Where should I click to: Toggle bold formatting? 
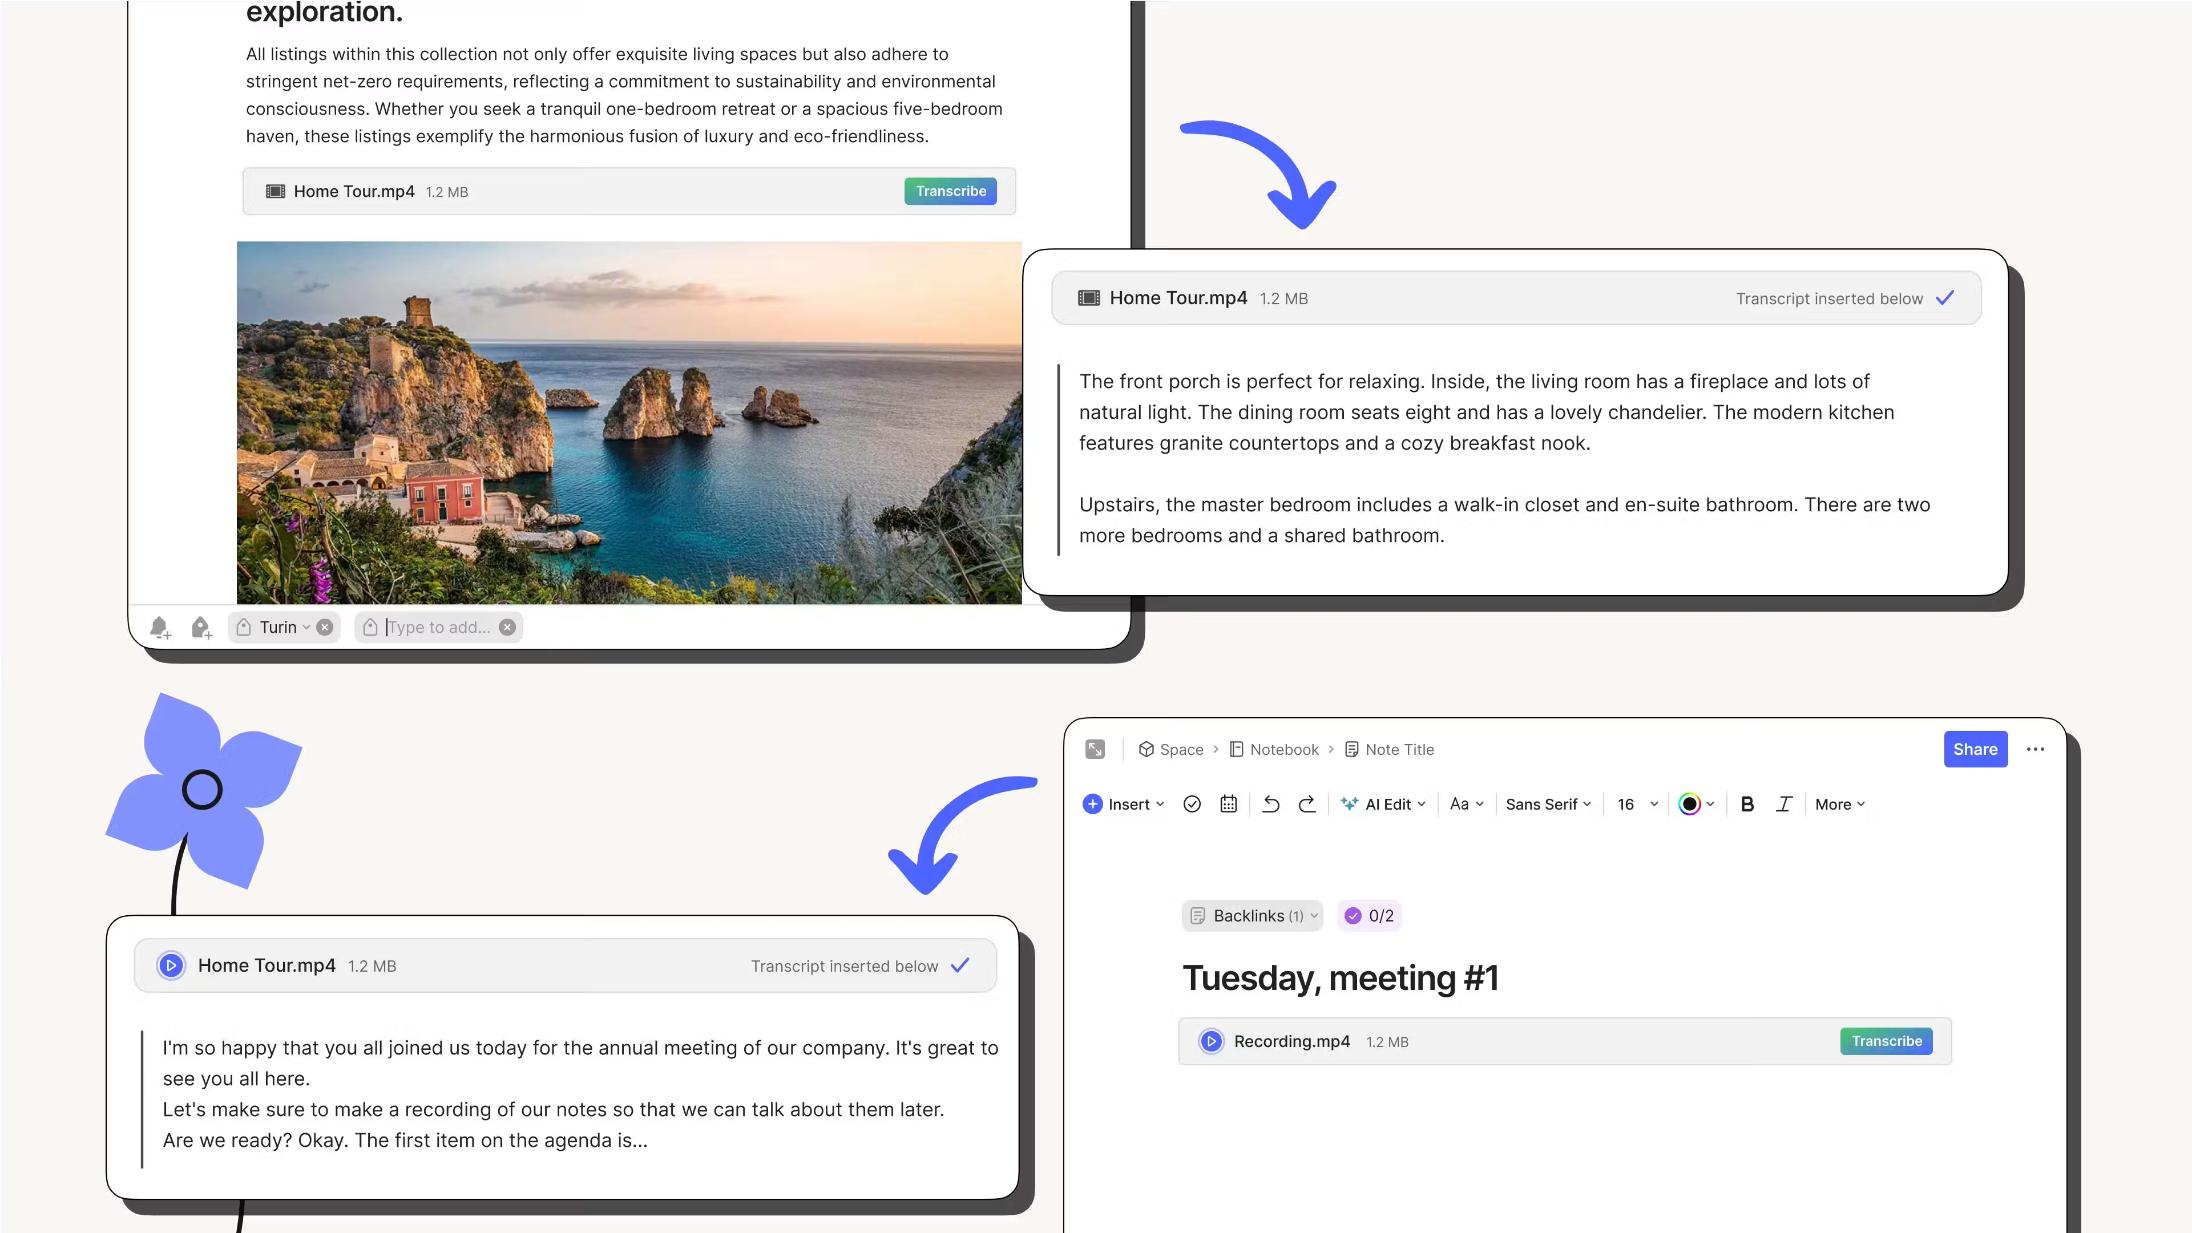[1747, 804]
